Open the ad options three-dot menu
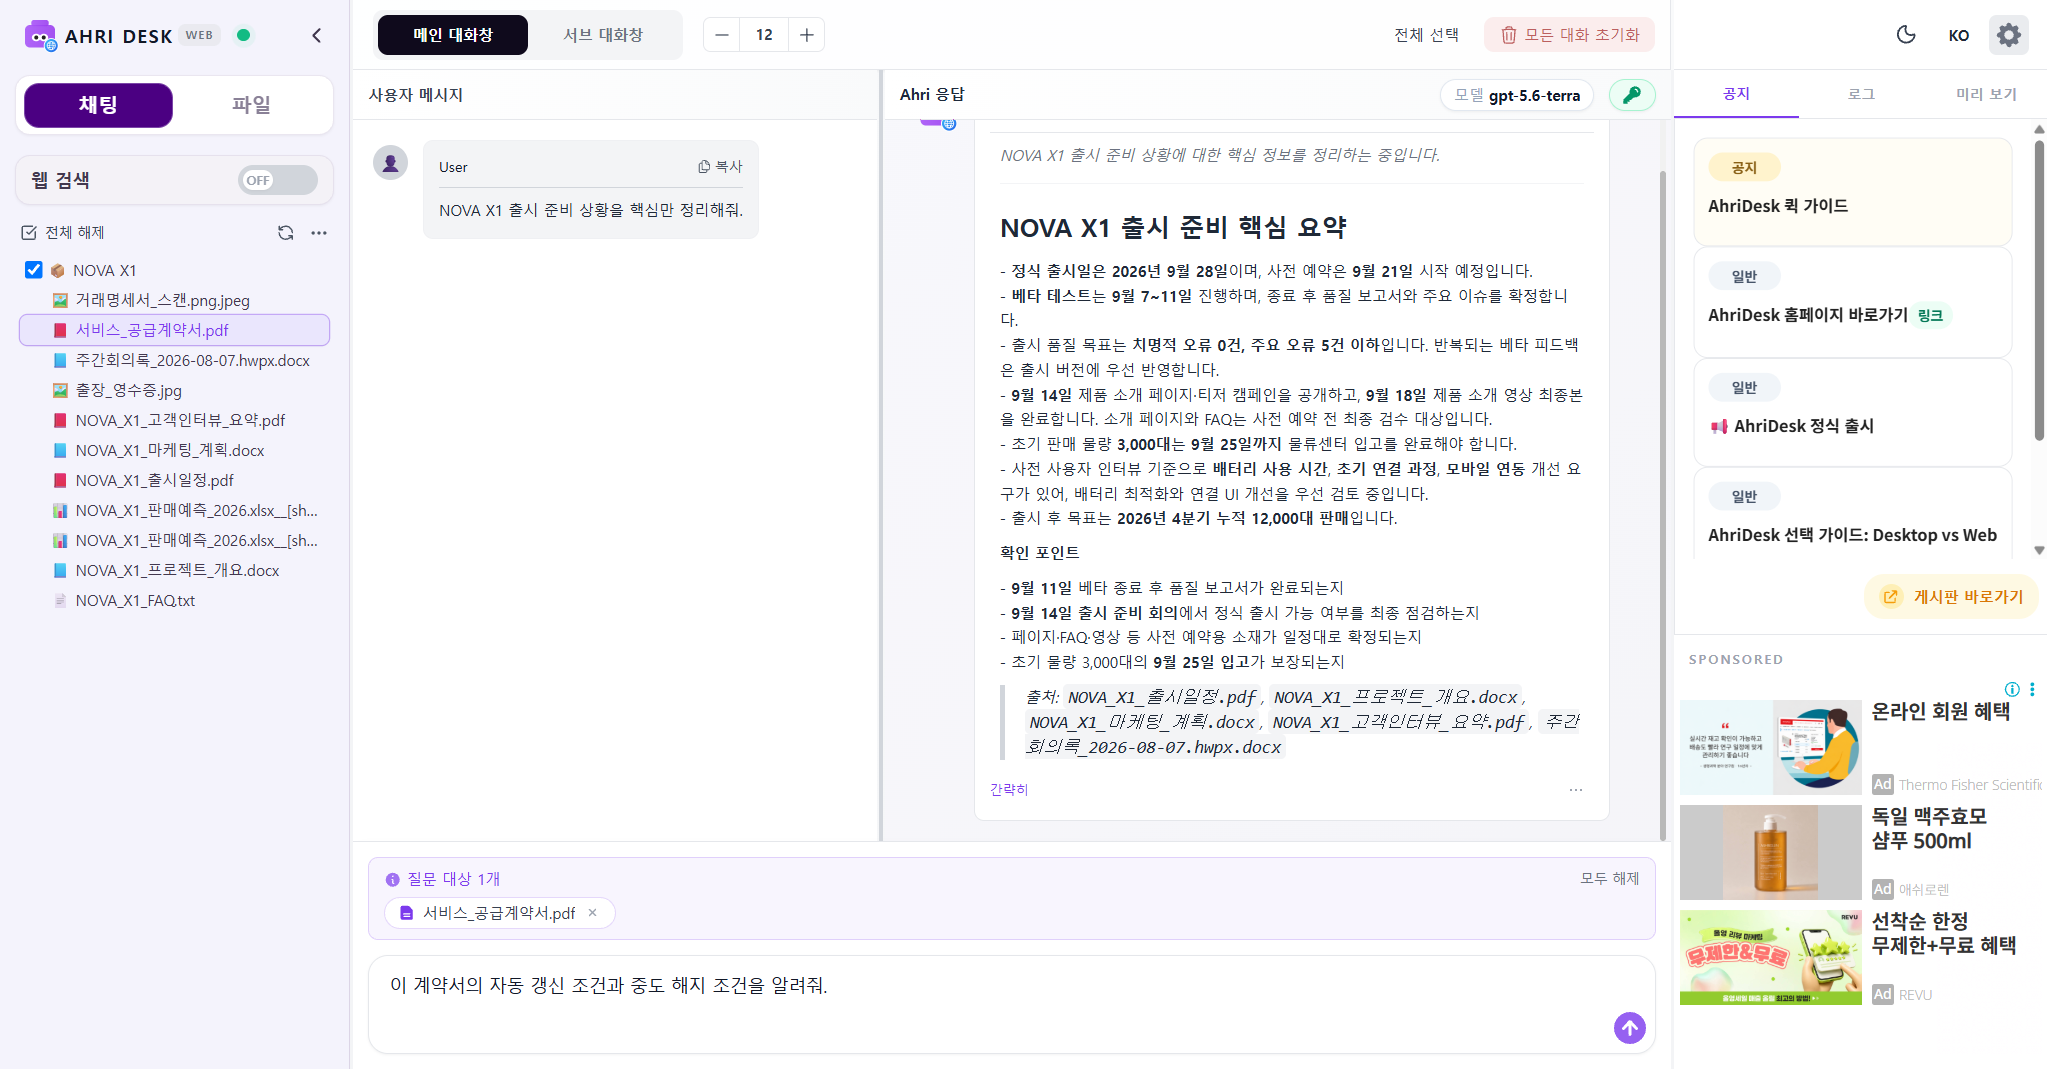Screen dimensions: 2047x1069 [2032, 689]
